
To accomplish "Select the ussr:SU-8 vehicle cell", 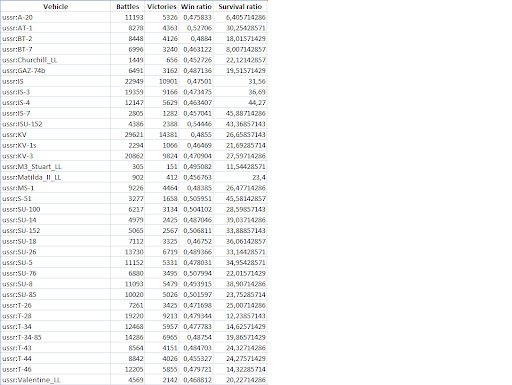I will (x=55, y=284).
